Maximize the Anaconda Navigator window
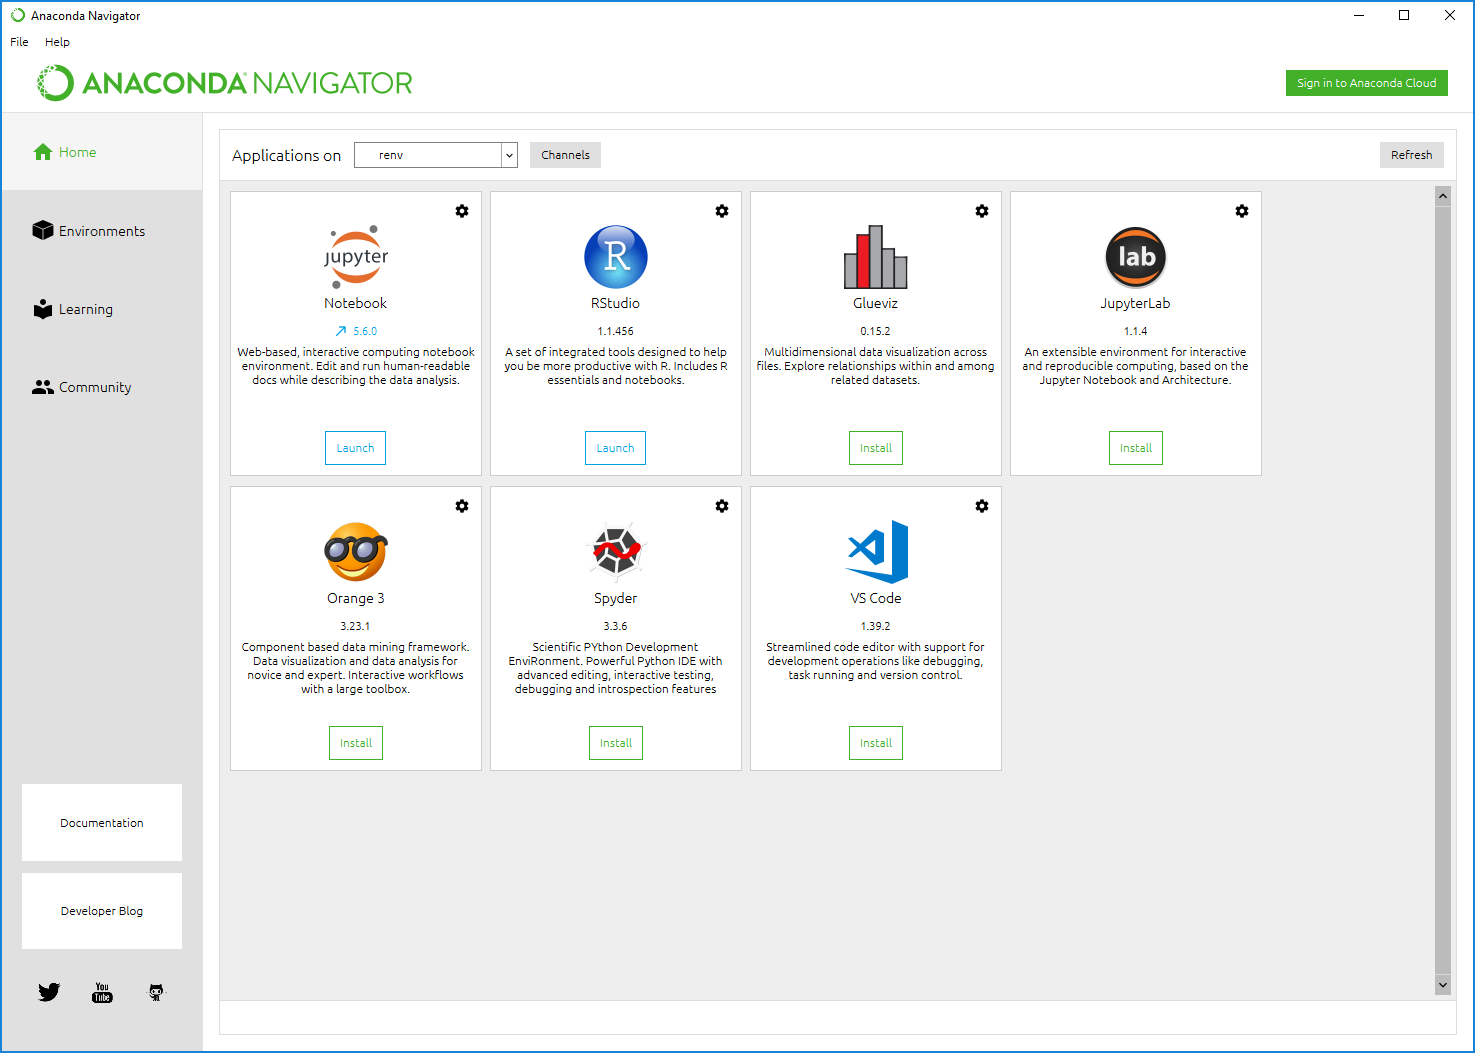The height and width of the screenshot is (1053, 1475). (1404, 15)
